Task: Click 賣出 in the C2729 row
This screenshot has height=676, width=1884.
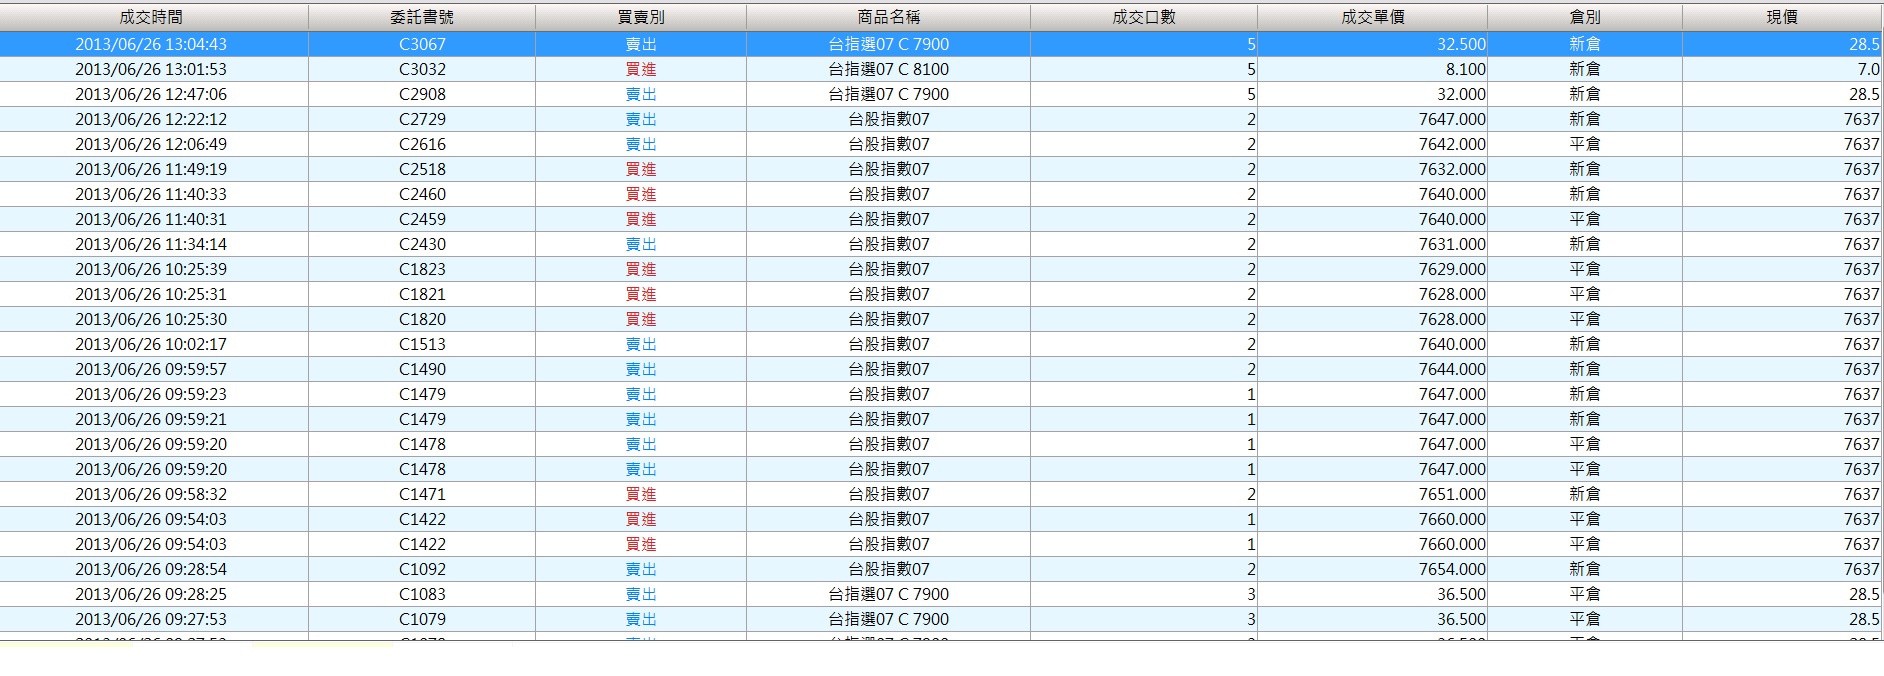Action: point(641,119)
